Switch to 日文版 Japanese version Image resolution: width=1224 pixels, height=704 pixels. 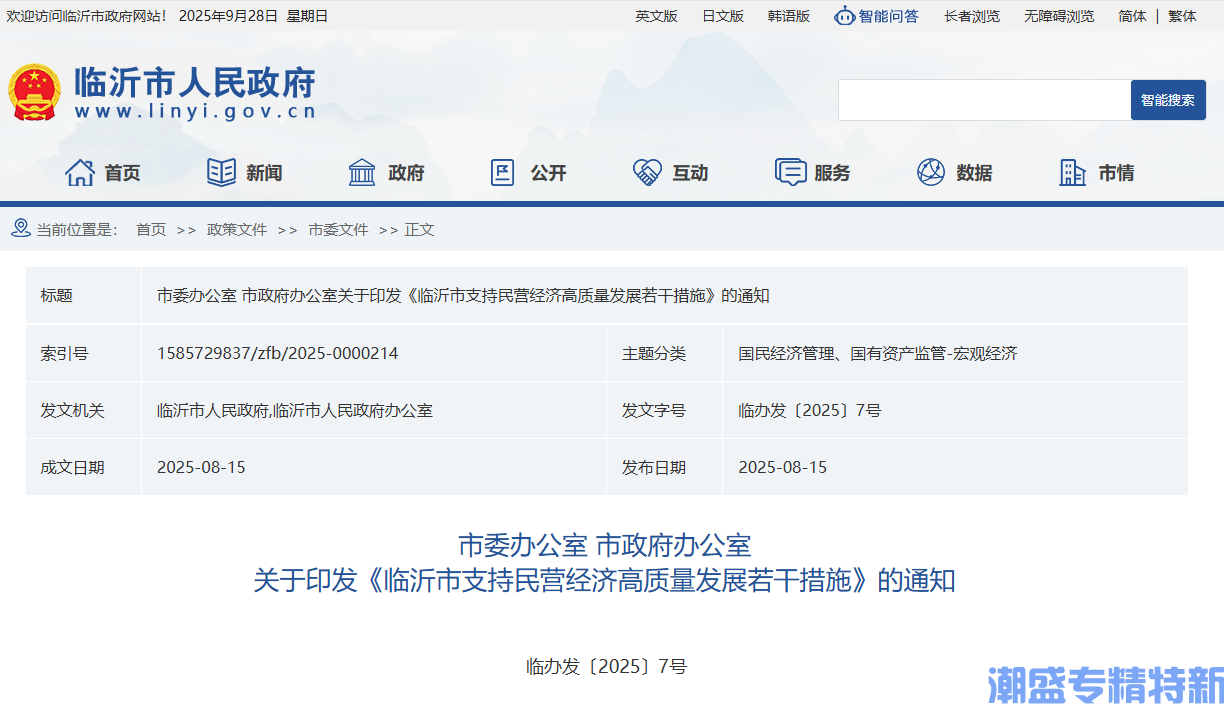[x=723, y=16]
